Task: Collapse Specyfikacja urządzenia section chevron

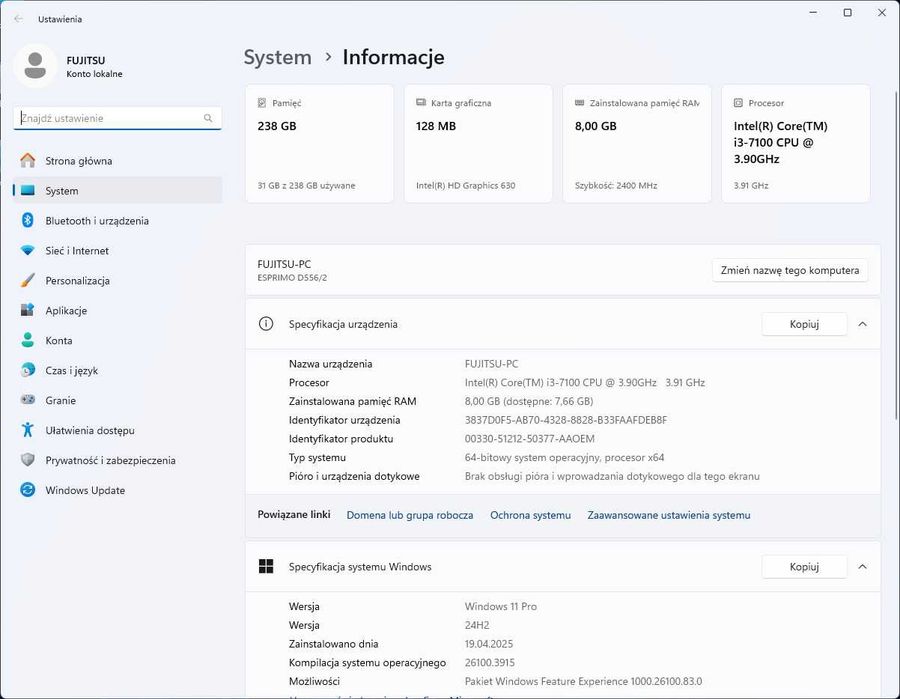Action: coord(862,324)
